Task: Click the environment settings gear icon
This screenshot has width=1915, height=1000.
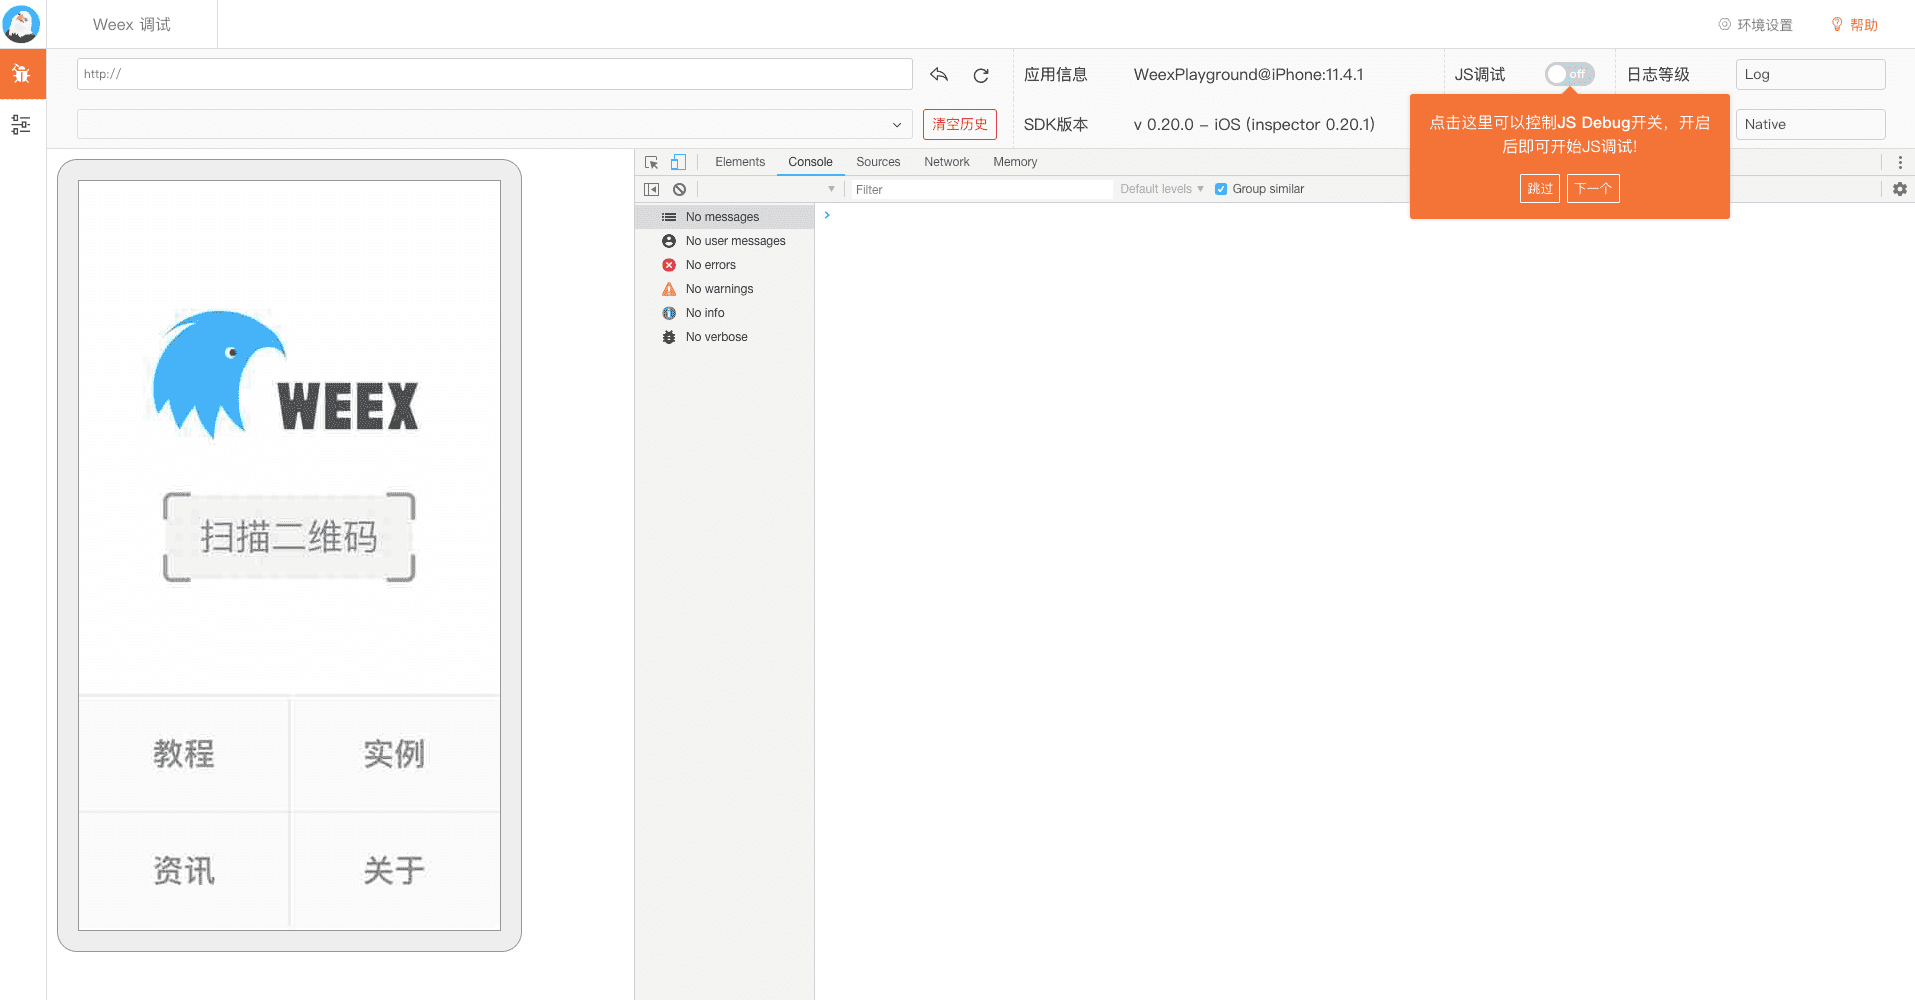Action: click(x=1725, y=24)
